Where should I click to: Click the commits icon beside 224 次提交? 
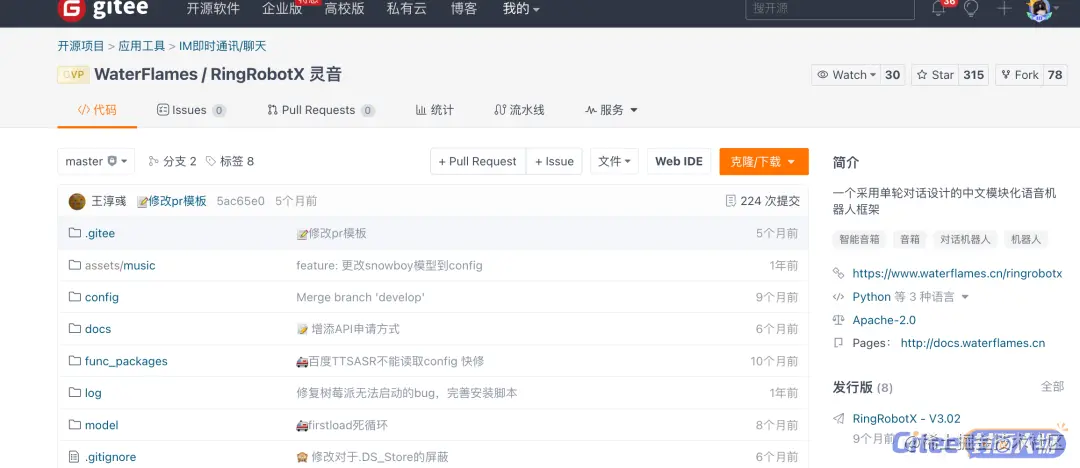731,201
